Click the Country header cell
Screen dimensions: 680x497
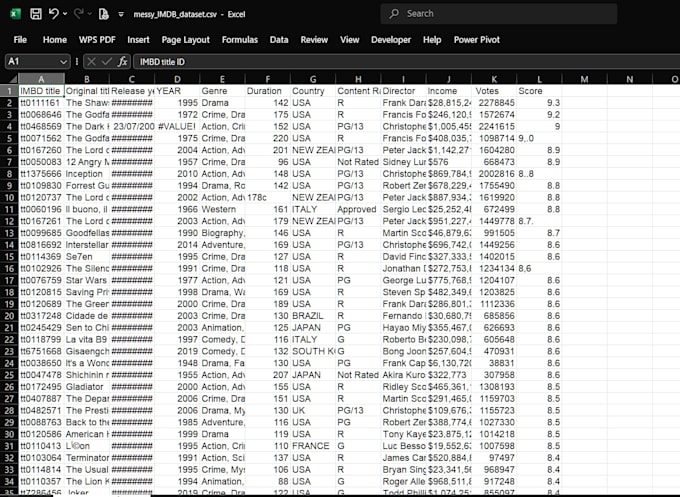(x=313, y=91)
